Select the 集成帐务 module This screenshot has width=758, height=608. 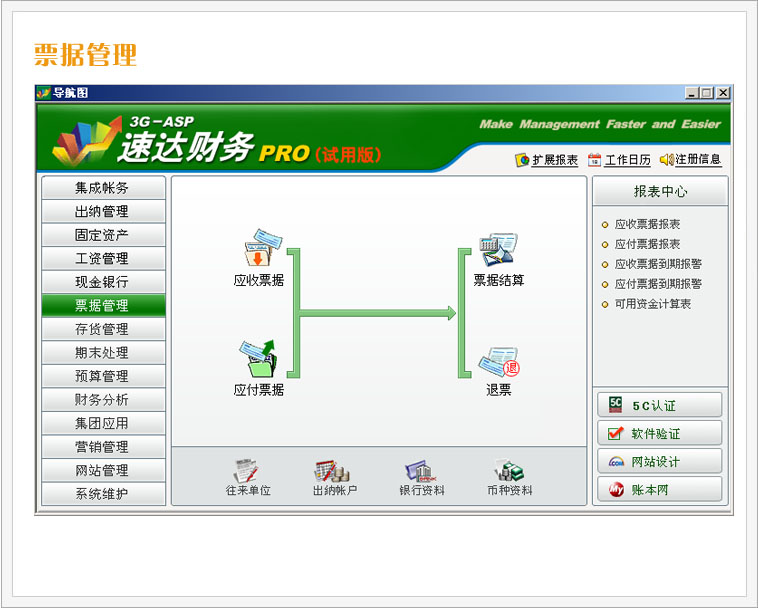[x=103, y=188]
